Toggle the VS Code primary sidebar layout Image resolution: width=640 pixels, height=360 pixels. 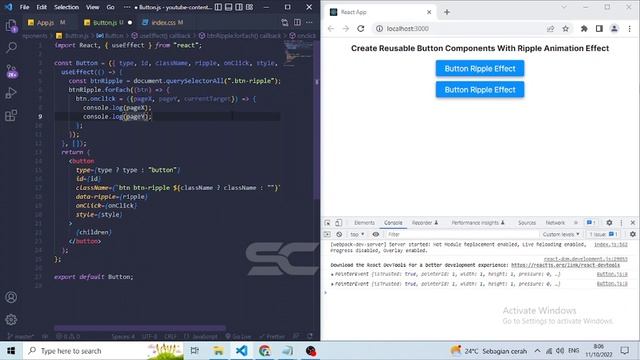[218, 7]
